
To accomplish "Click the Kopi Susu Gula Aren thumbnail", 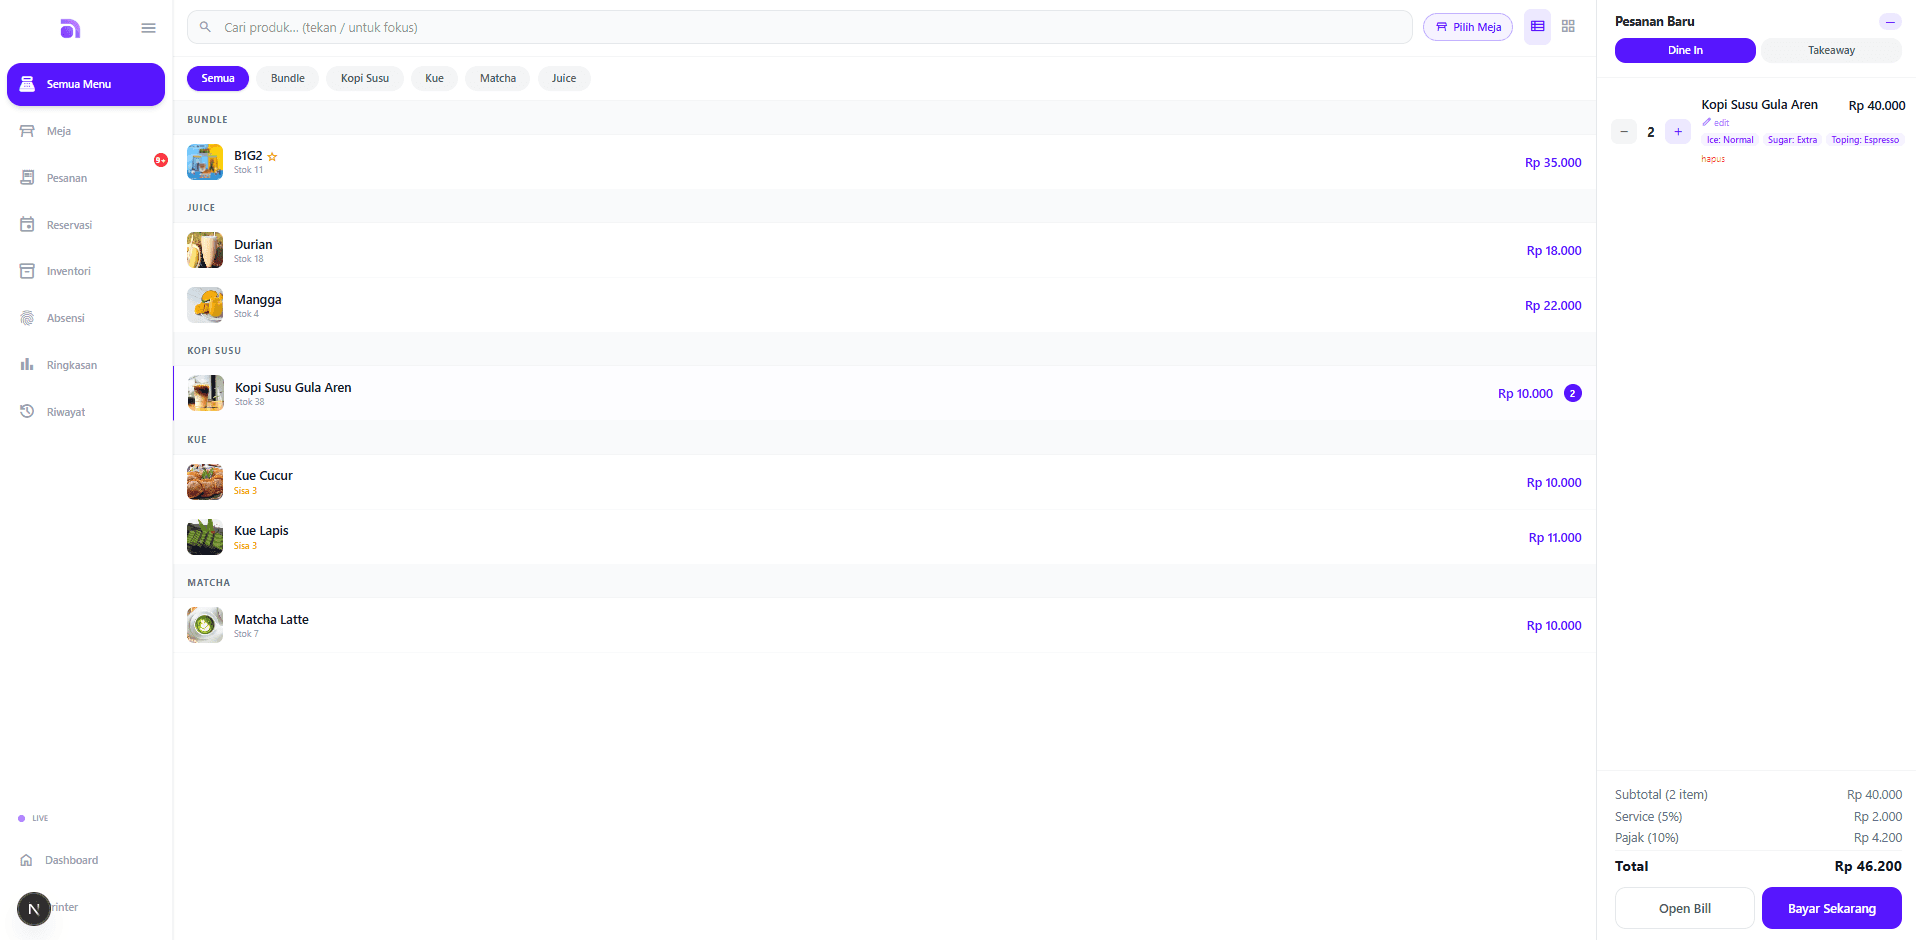I will pos(206,393).
